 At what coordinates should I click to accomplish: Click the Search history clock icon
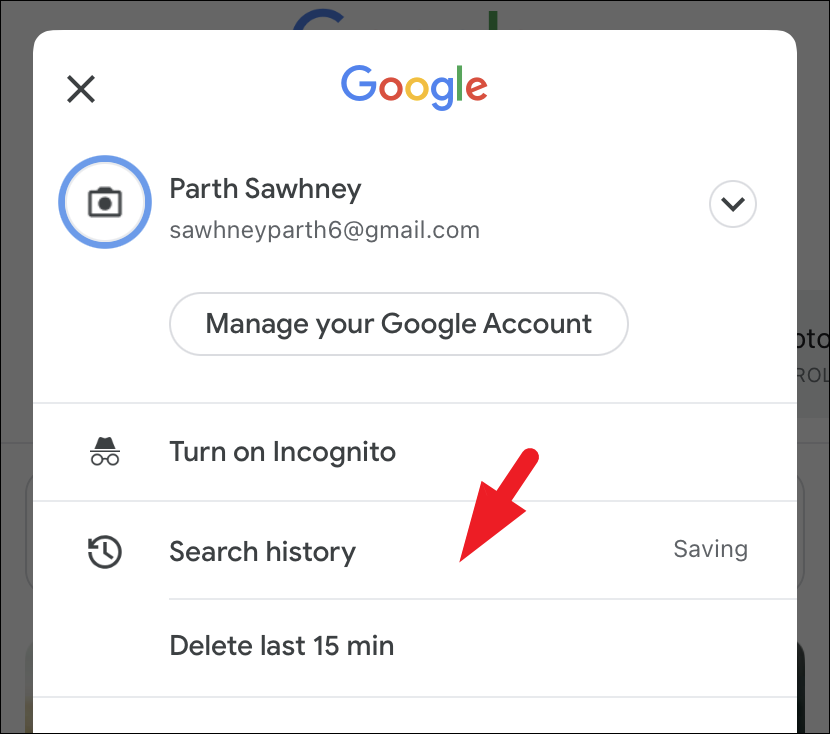(x=105, y=552)
